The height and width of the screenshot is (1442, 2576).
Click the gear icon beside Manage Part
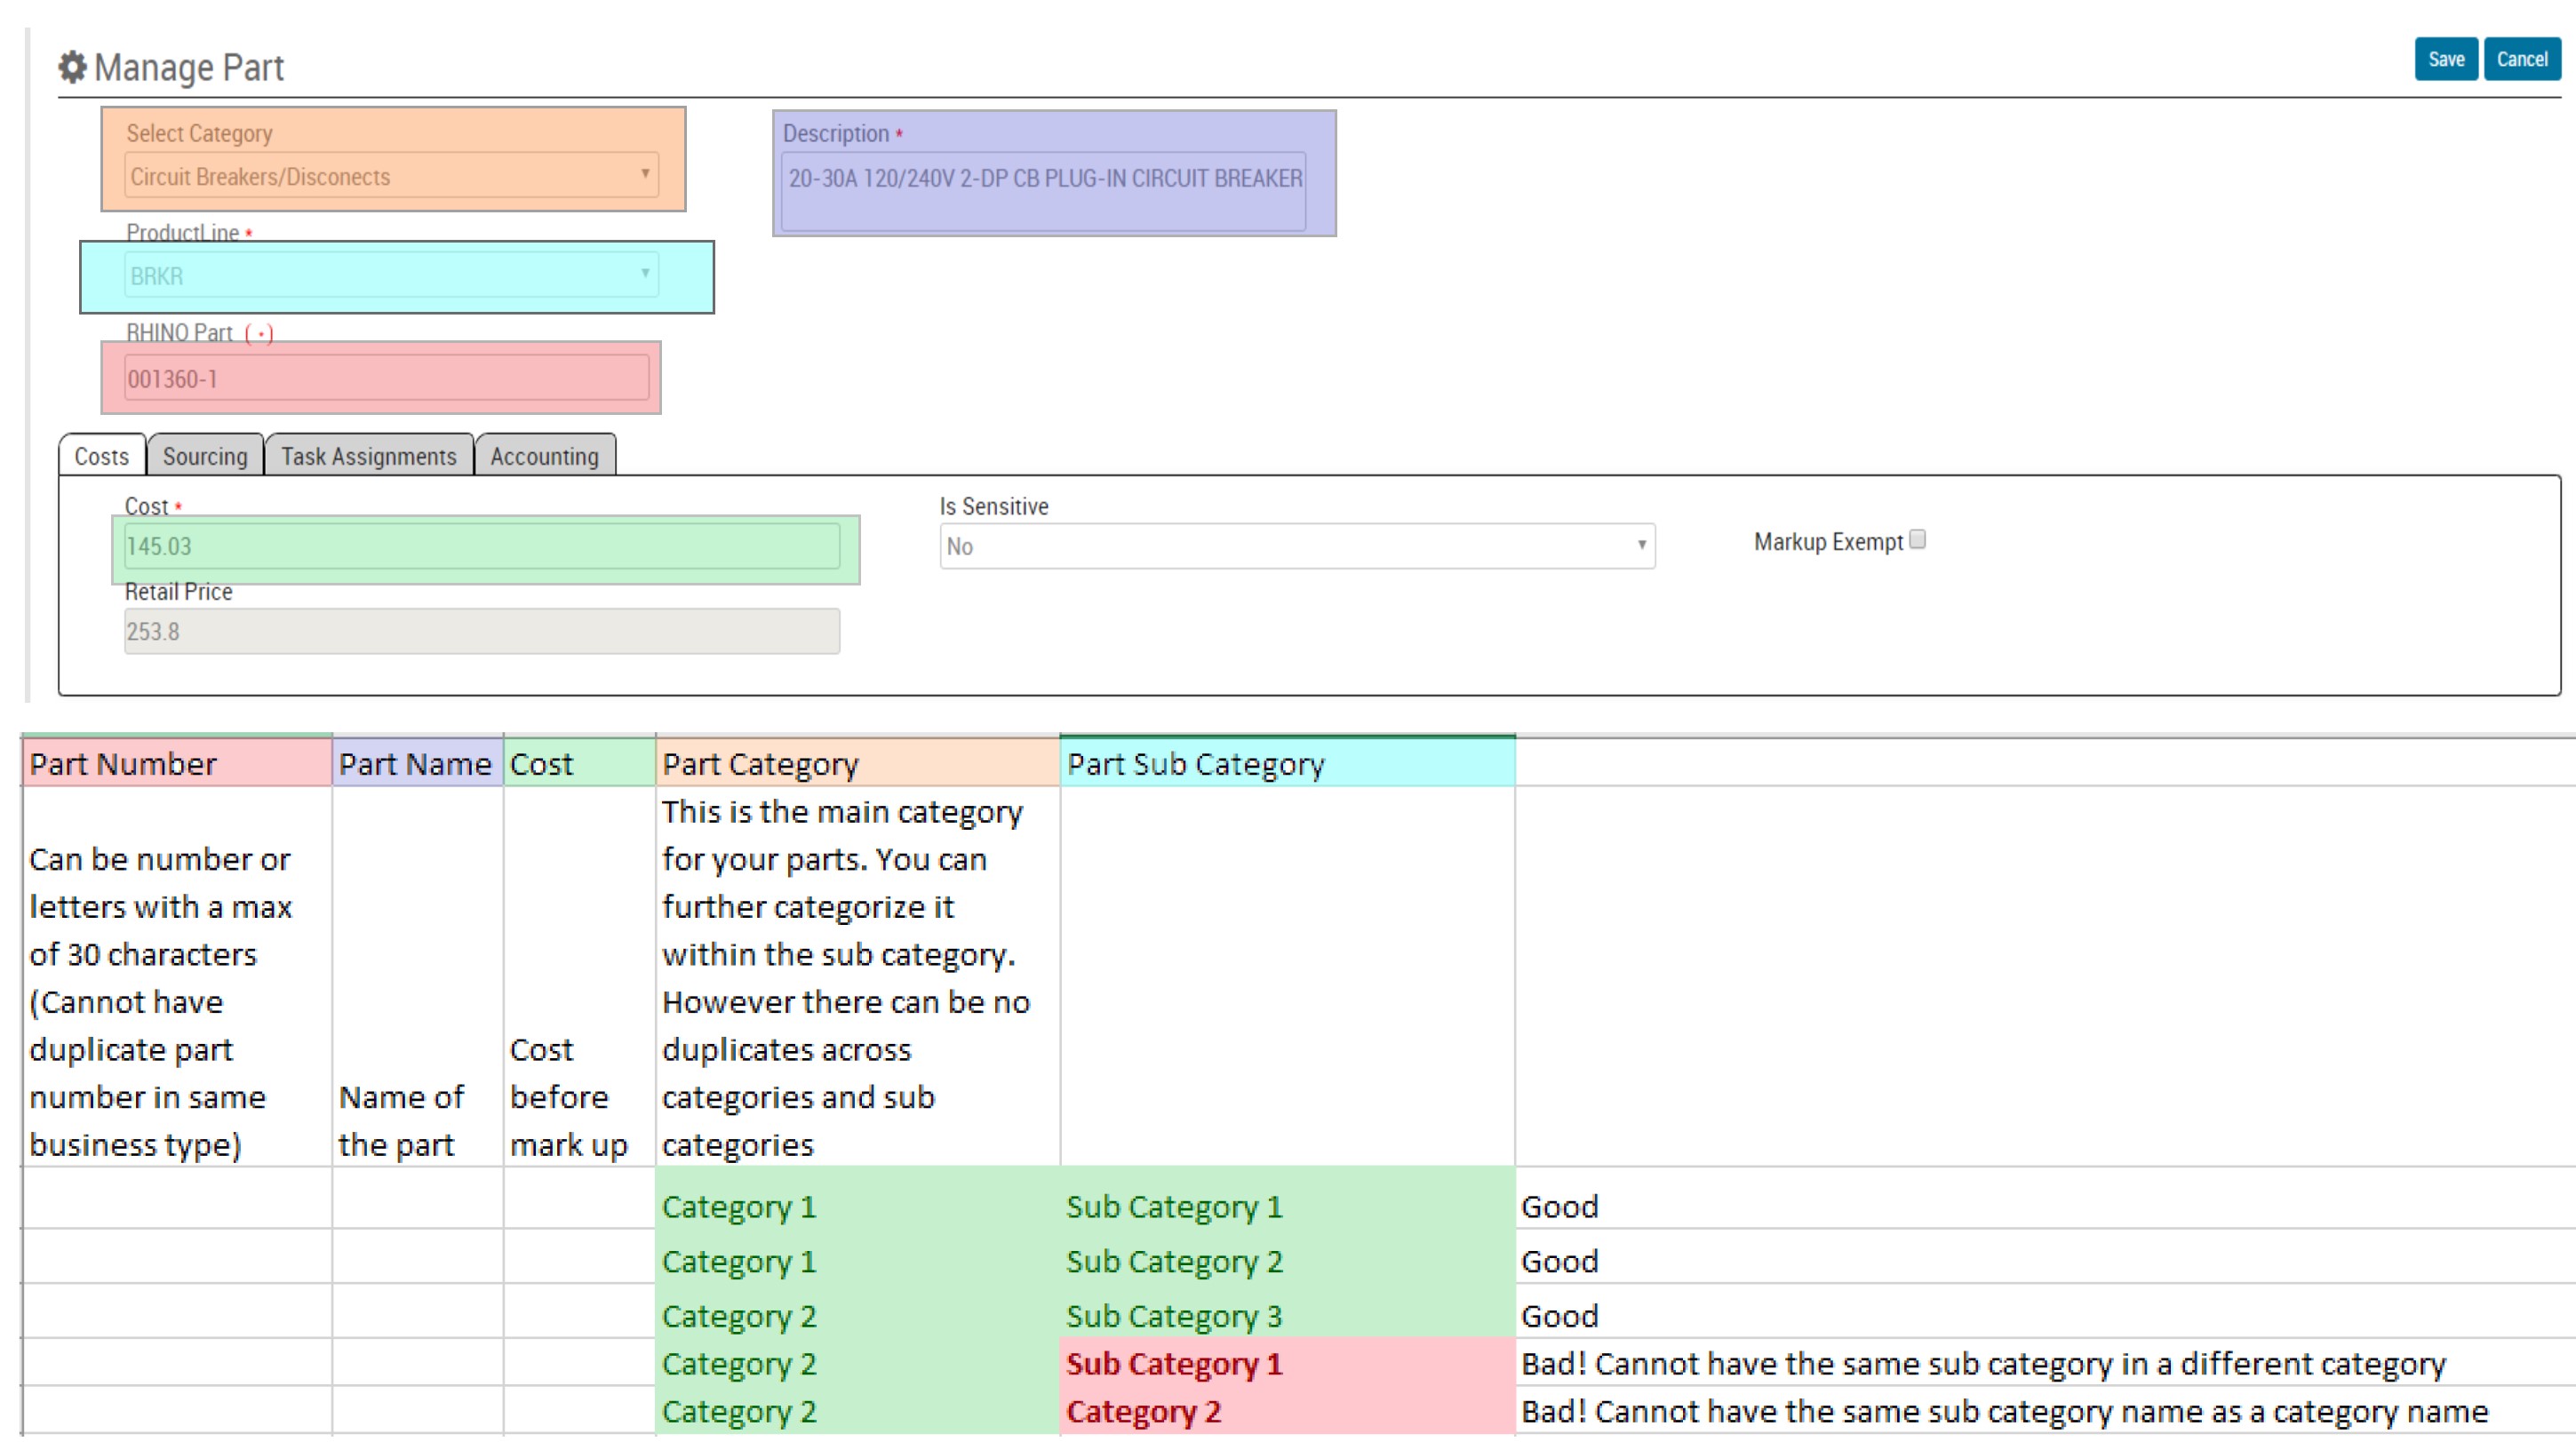point(73,67)
